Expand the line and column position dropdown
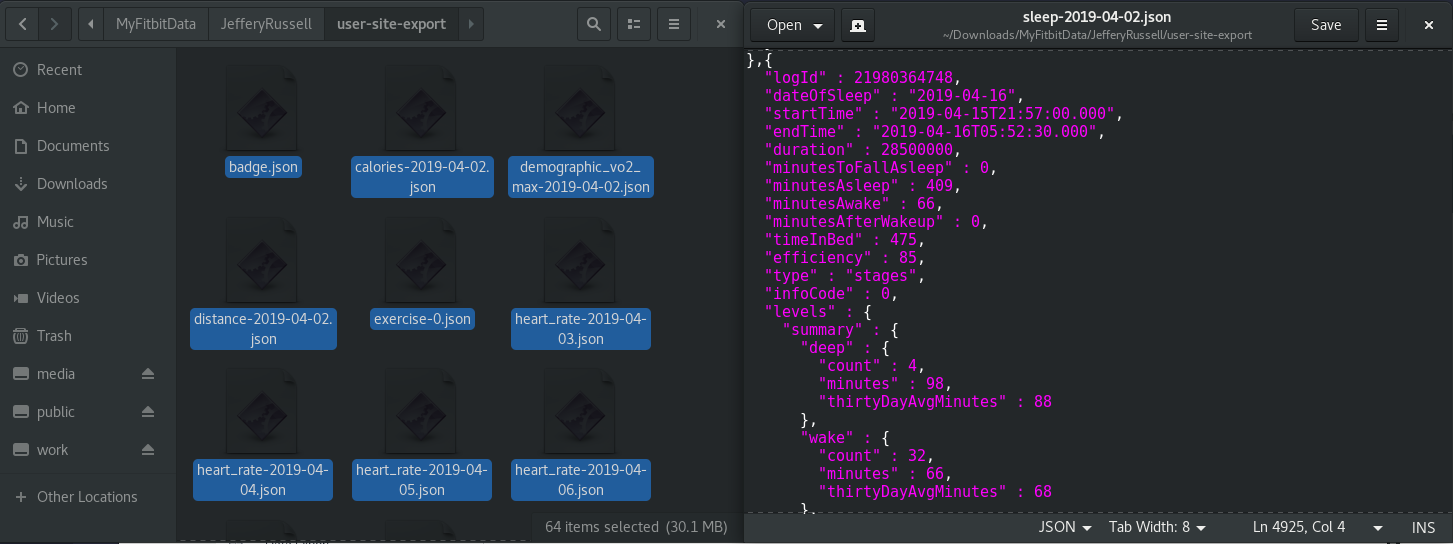 [x=1378, y=527]
